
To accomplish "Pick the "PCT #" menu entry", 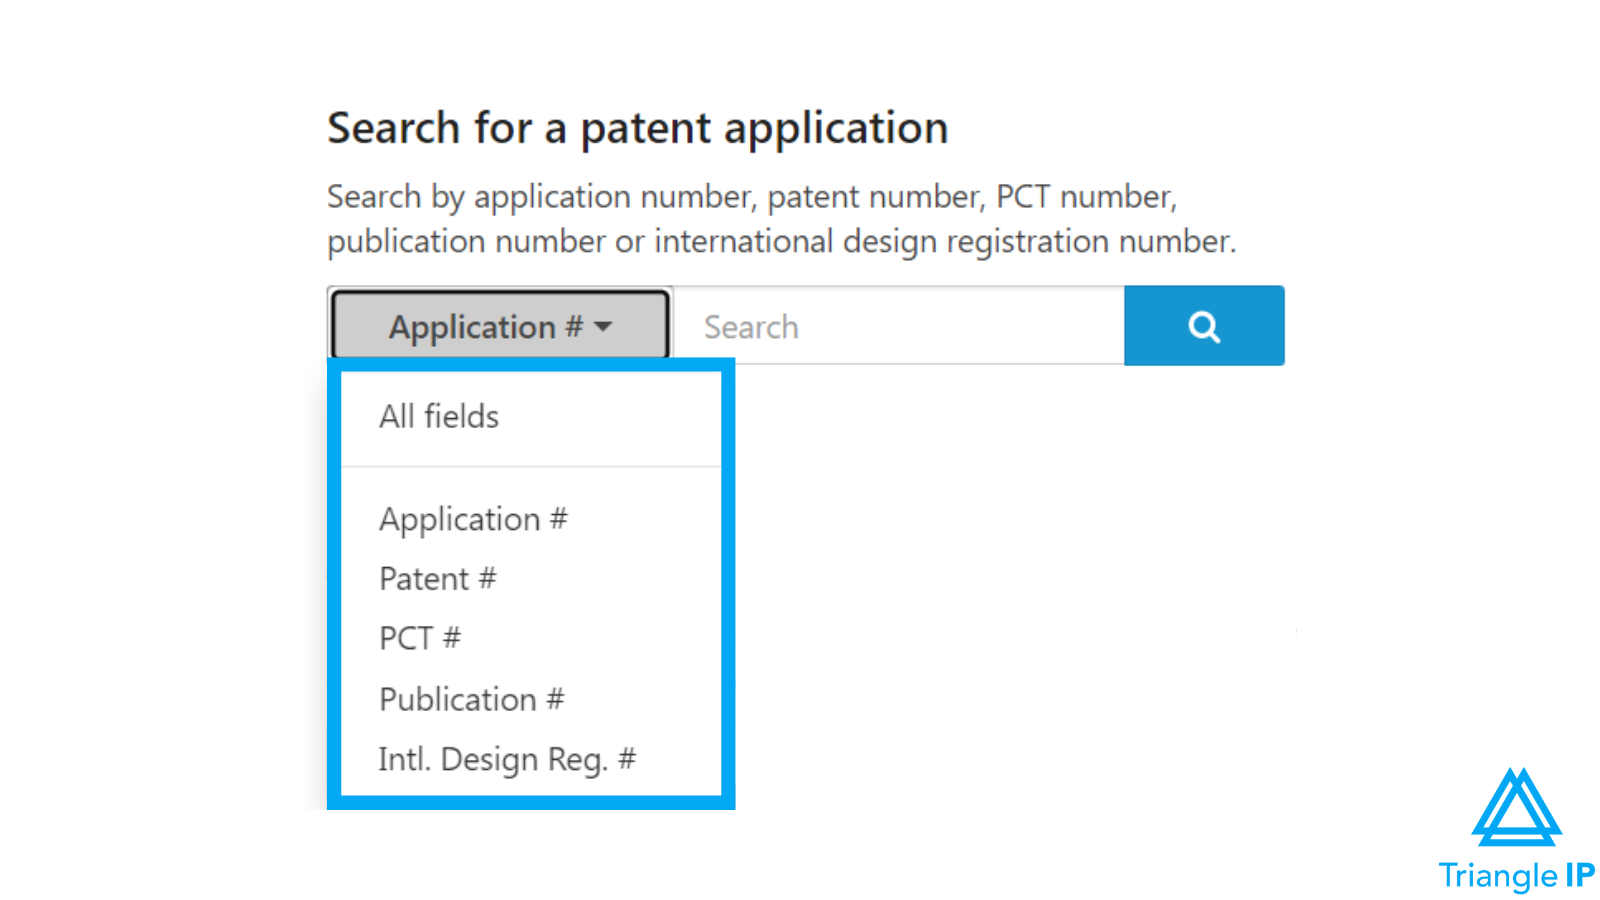I will 420,638.
